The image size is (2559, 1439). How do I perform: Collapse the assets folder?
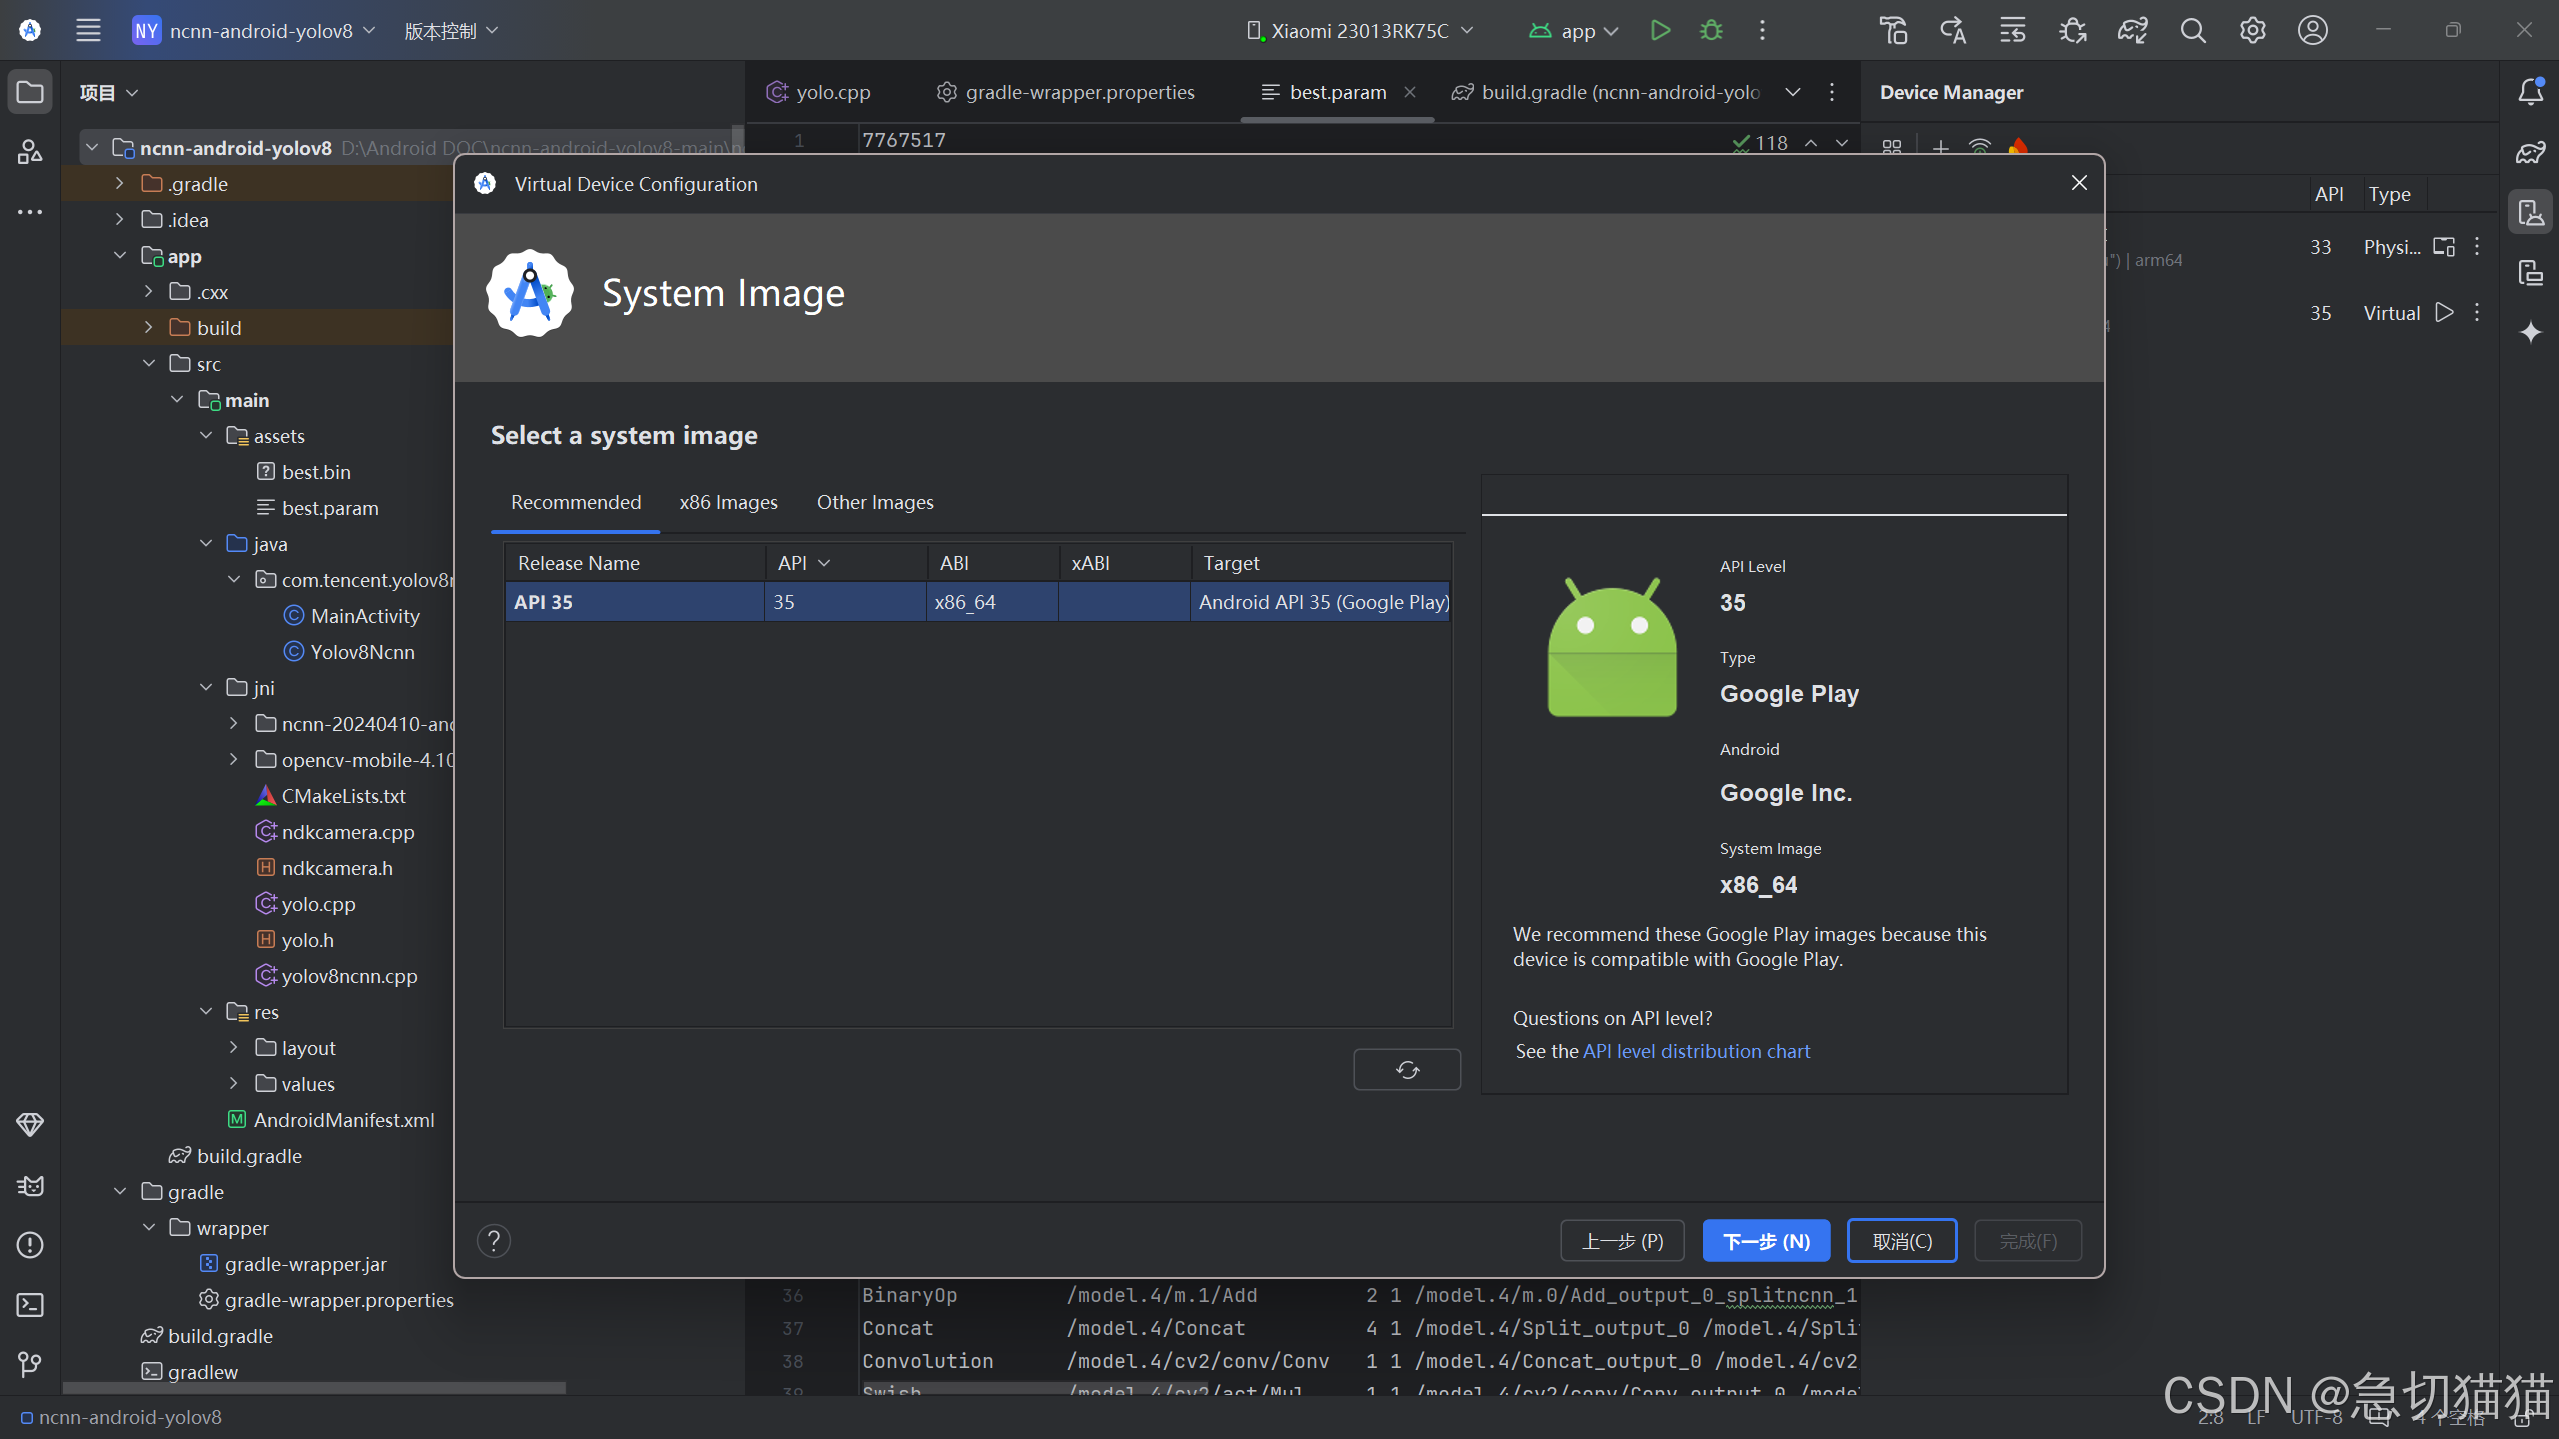coord(206,436)
